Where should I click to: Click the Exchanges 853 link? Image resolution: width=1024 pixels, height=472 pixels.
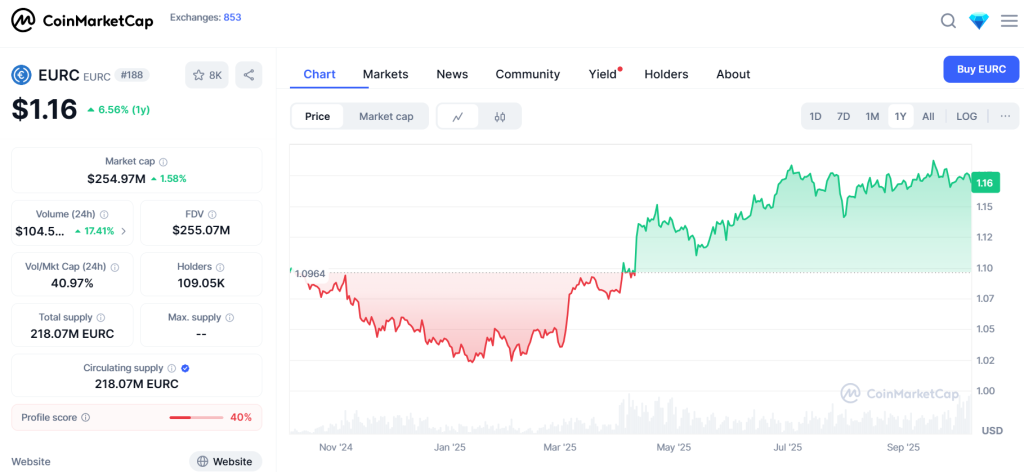tap(205, 17)
